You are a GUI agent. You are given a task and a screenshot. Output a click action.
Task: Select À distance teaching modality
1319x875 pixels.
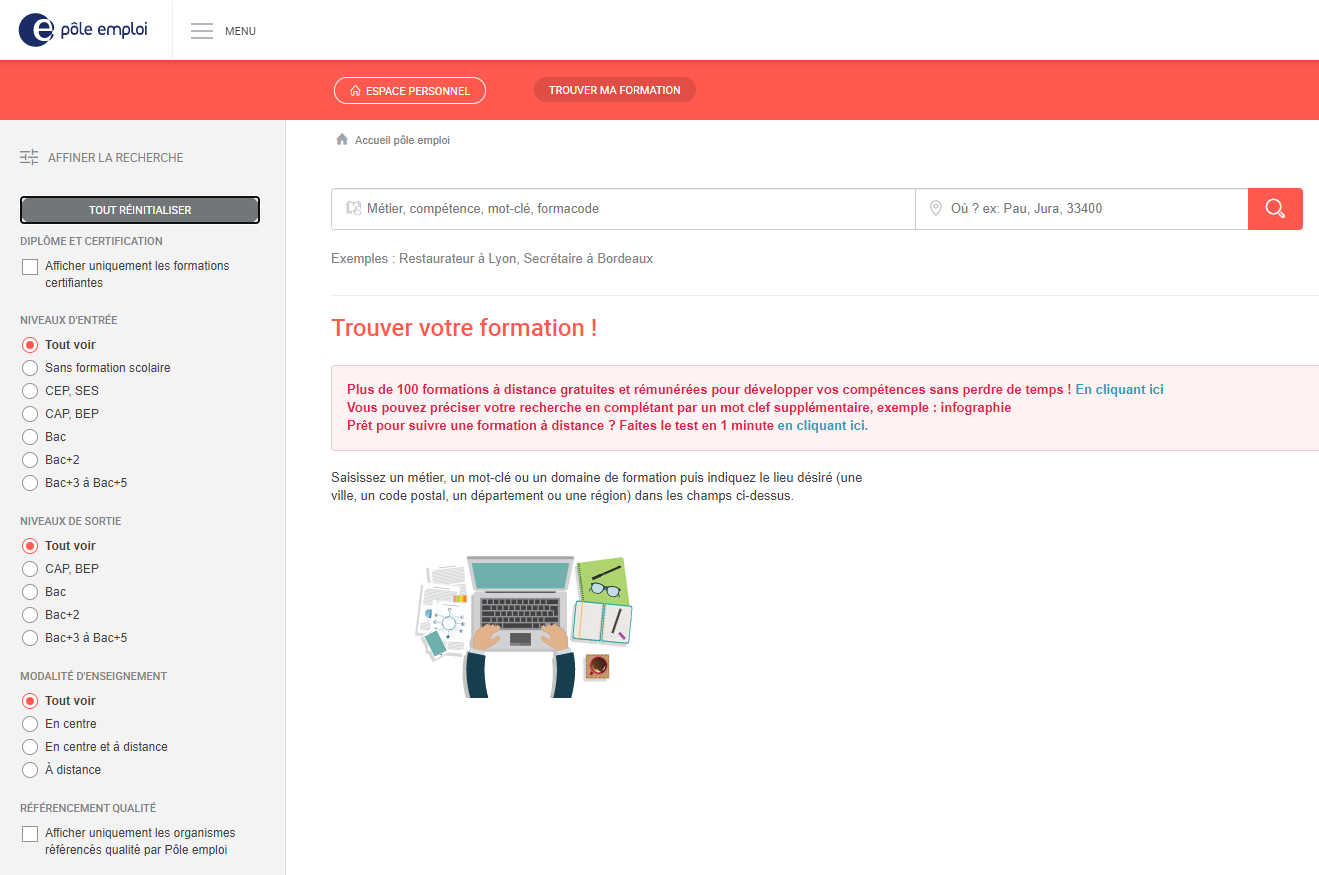point(30,770)
